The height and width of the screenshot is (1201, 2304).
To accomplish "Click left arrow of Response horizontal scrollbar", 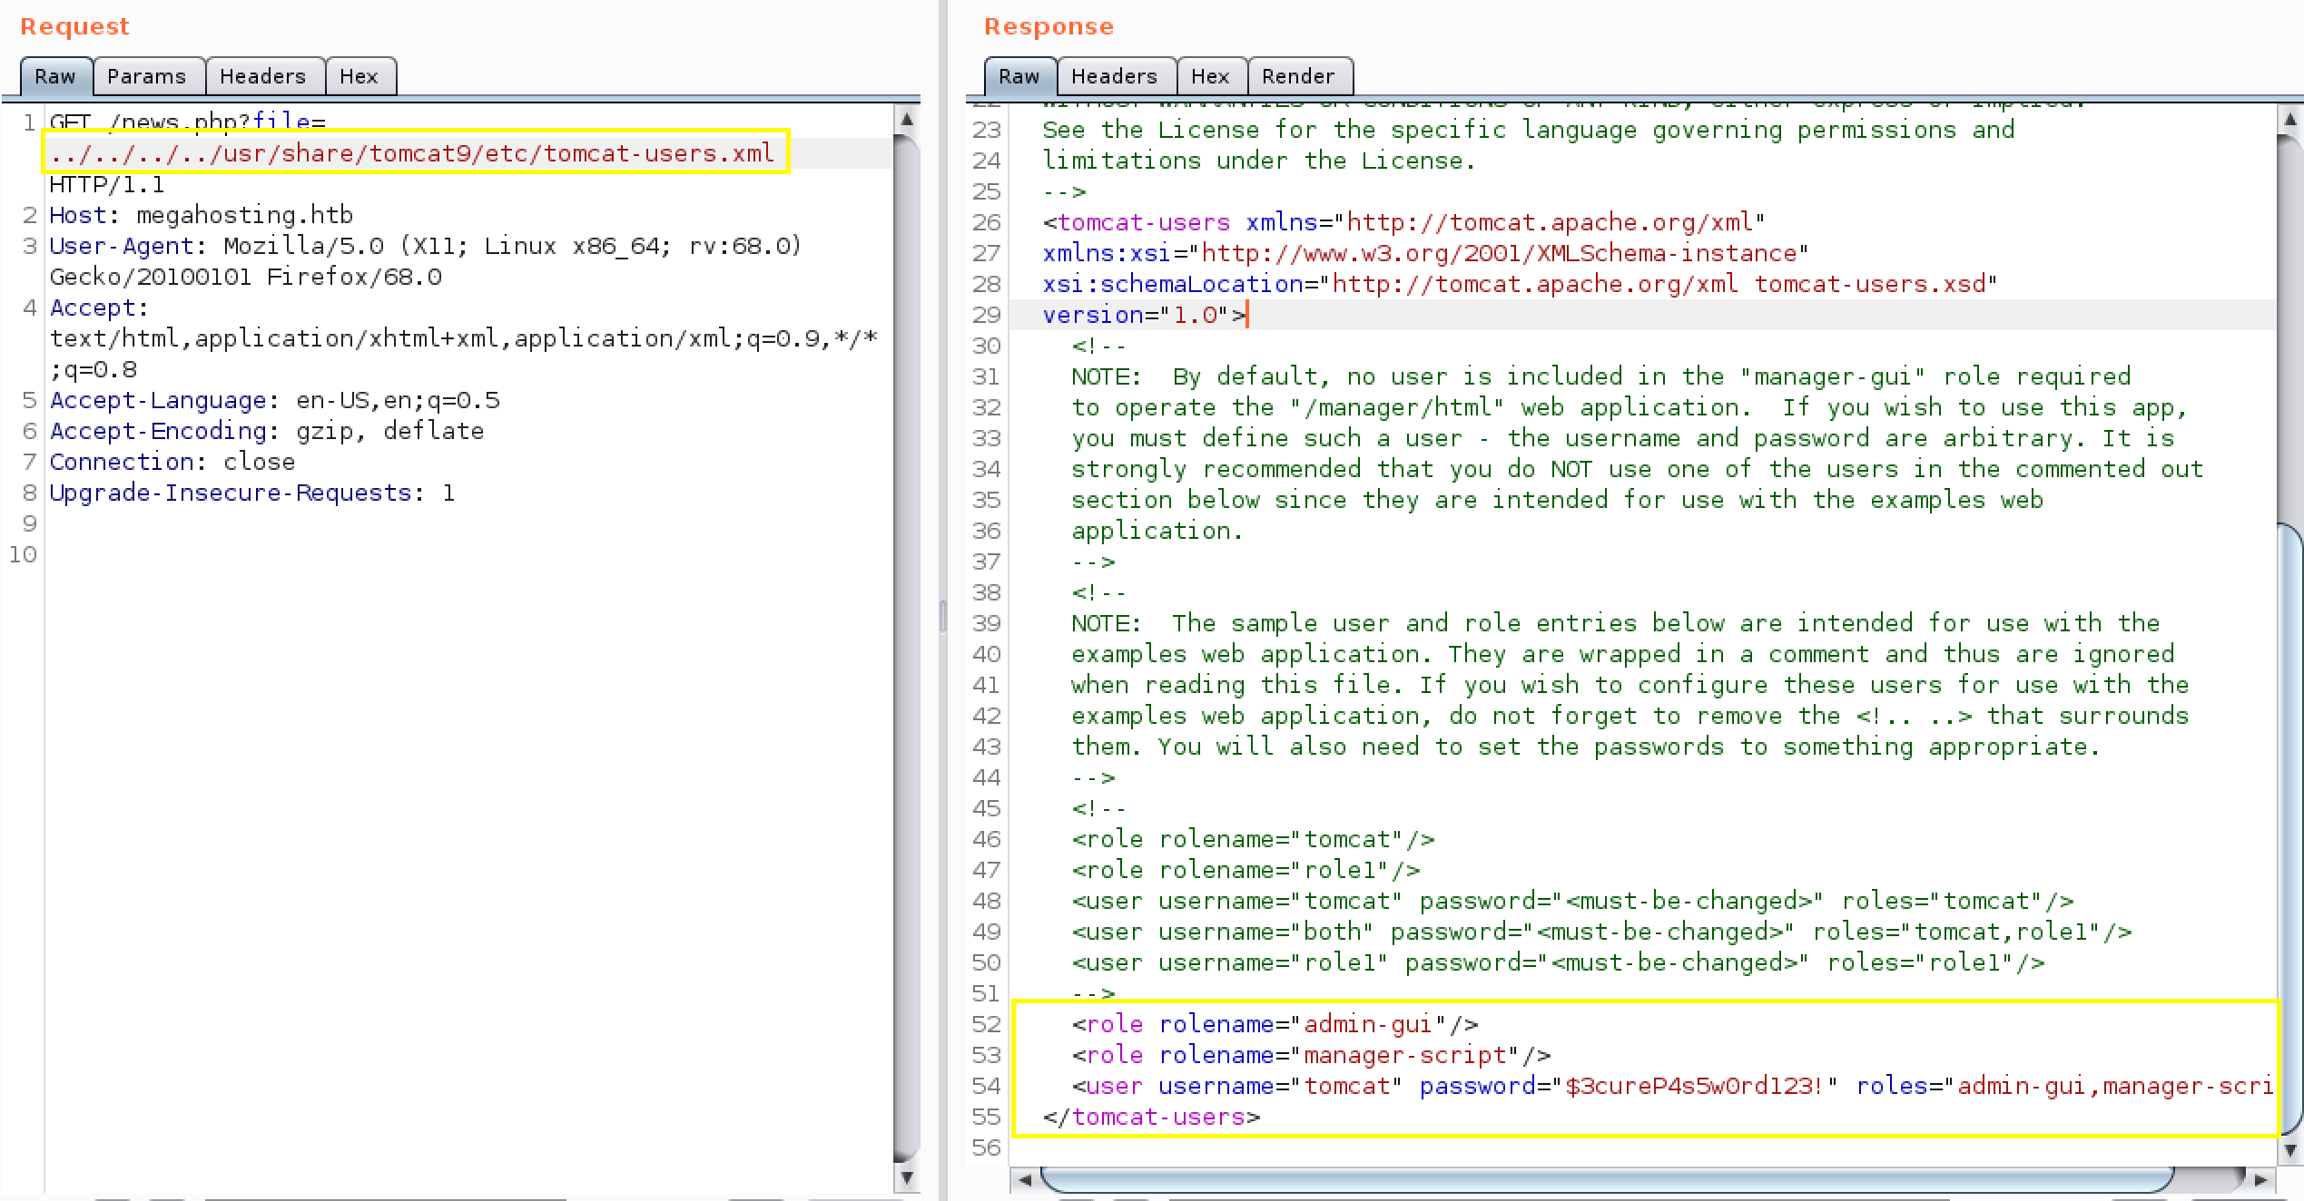I will point(1025,1180).
